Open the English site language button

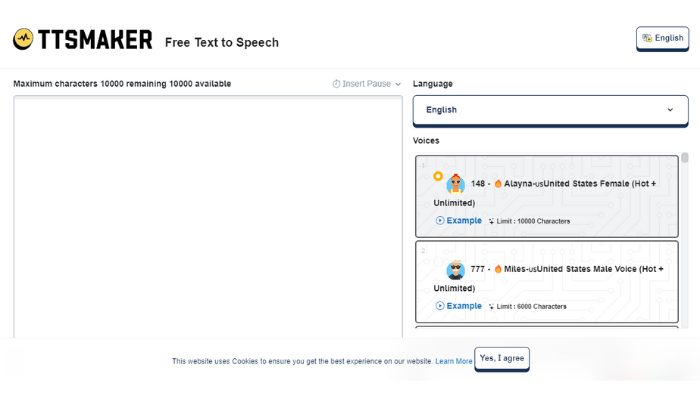[662, 38]
